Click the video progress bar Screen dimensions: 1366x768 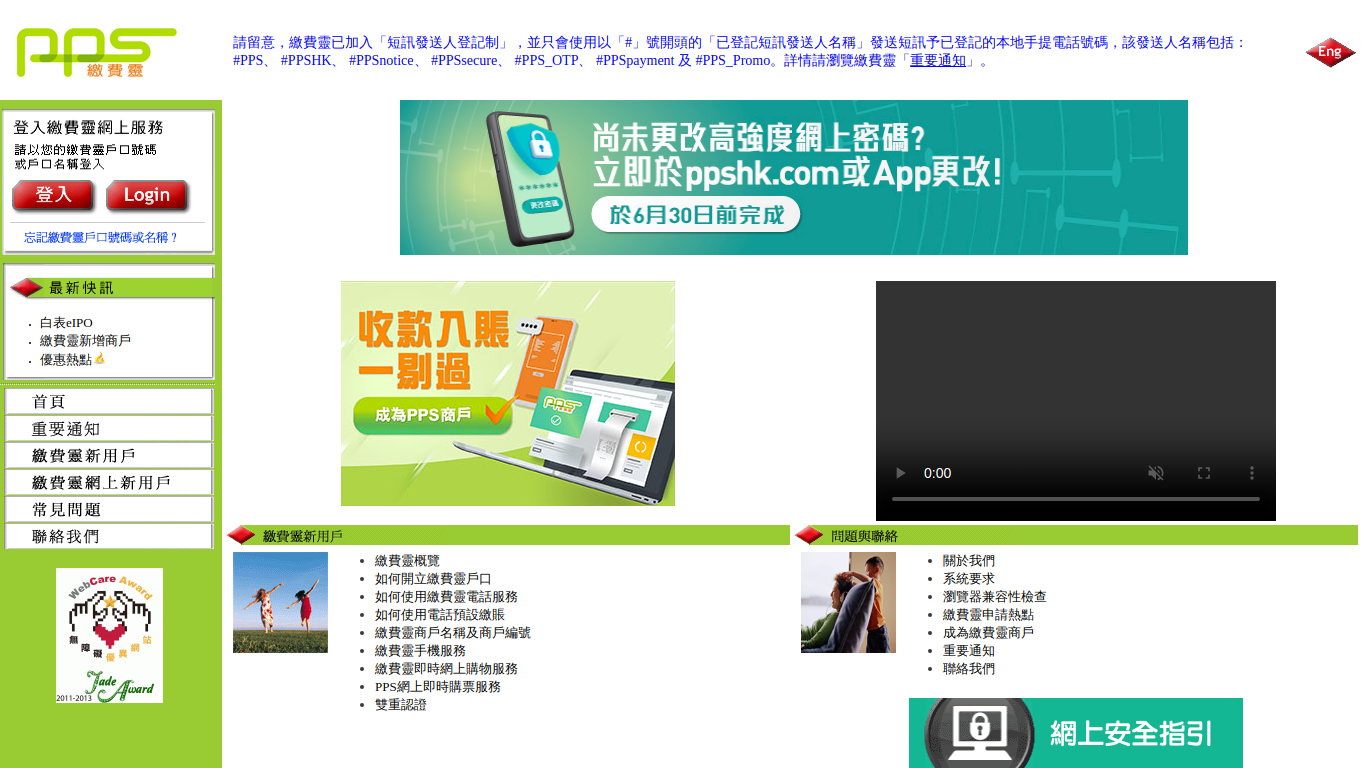[x=1076, y=498]
